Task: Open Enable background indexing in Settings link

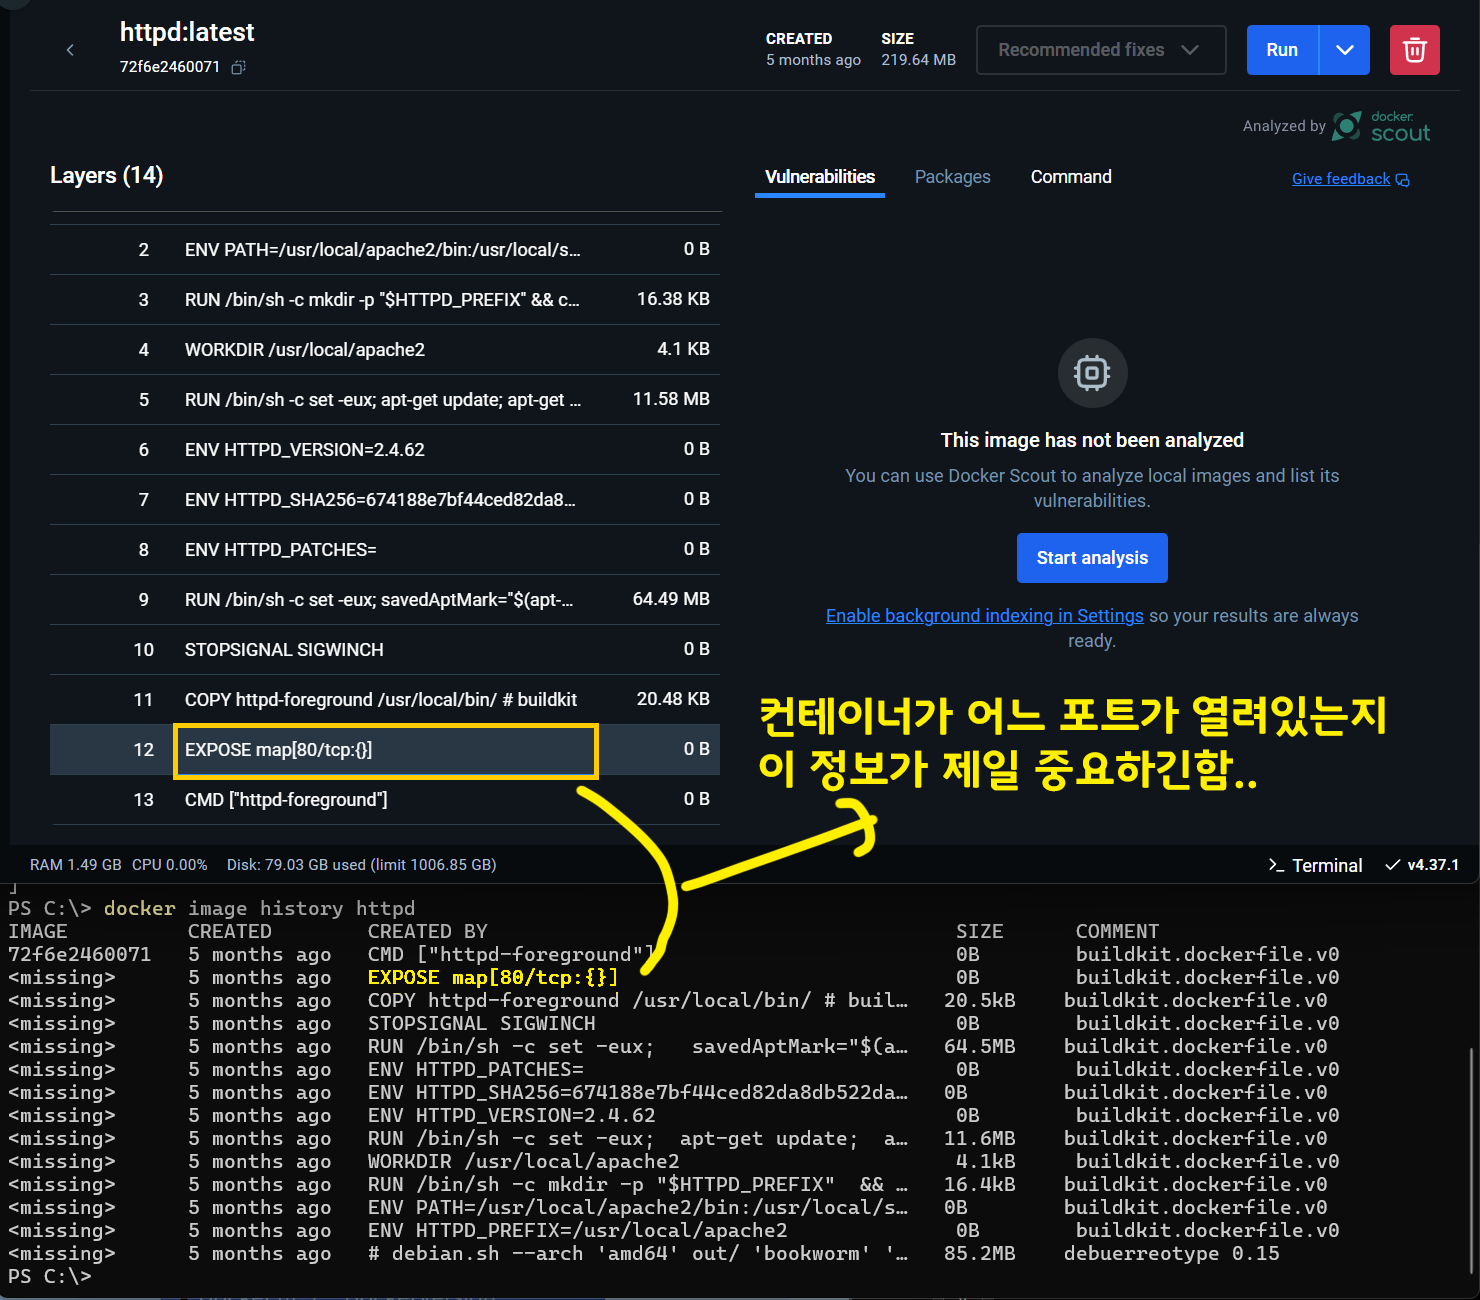Action: tap(984, 616)
